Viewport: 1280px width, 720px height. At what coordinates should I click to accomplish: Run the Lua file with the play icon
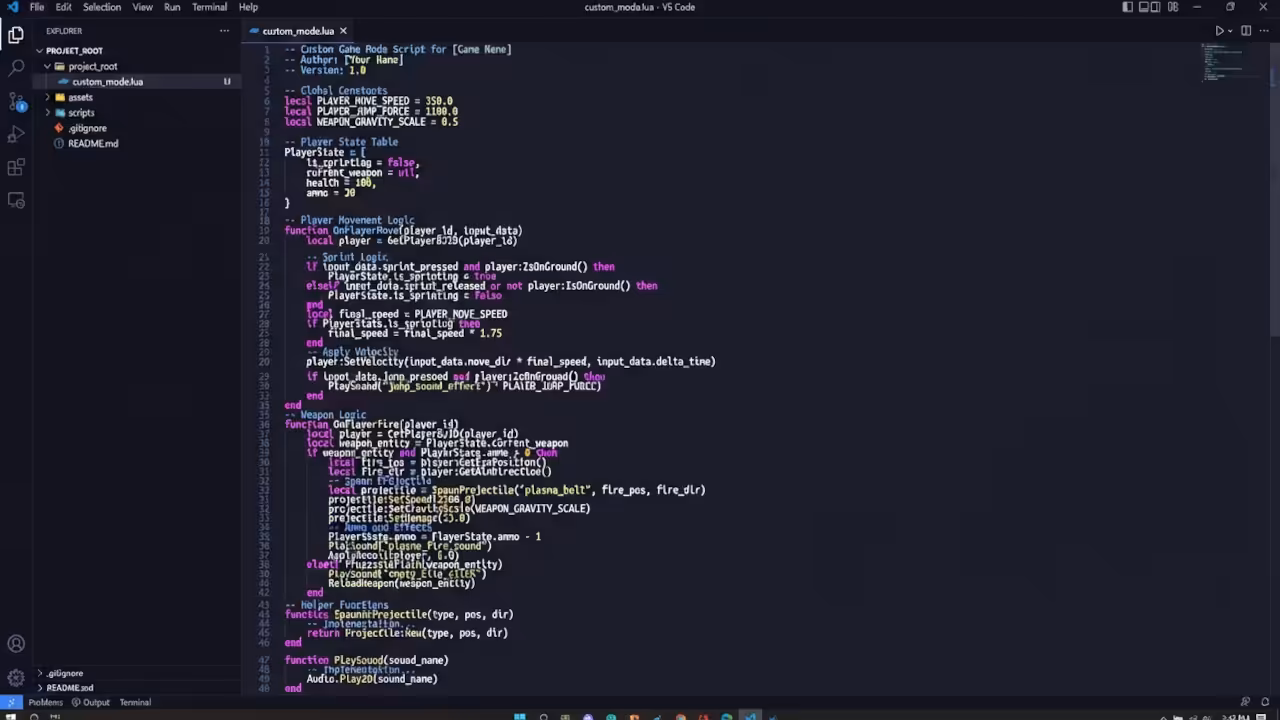pyautogui.click(x=1219, y=31)
